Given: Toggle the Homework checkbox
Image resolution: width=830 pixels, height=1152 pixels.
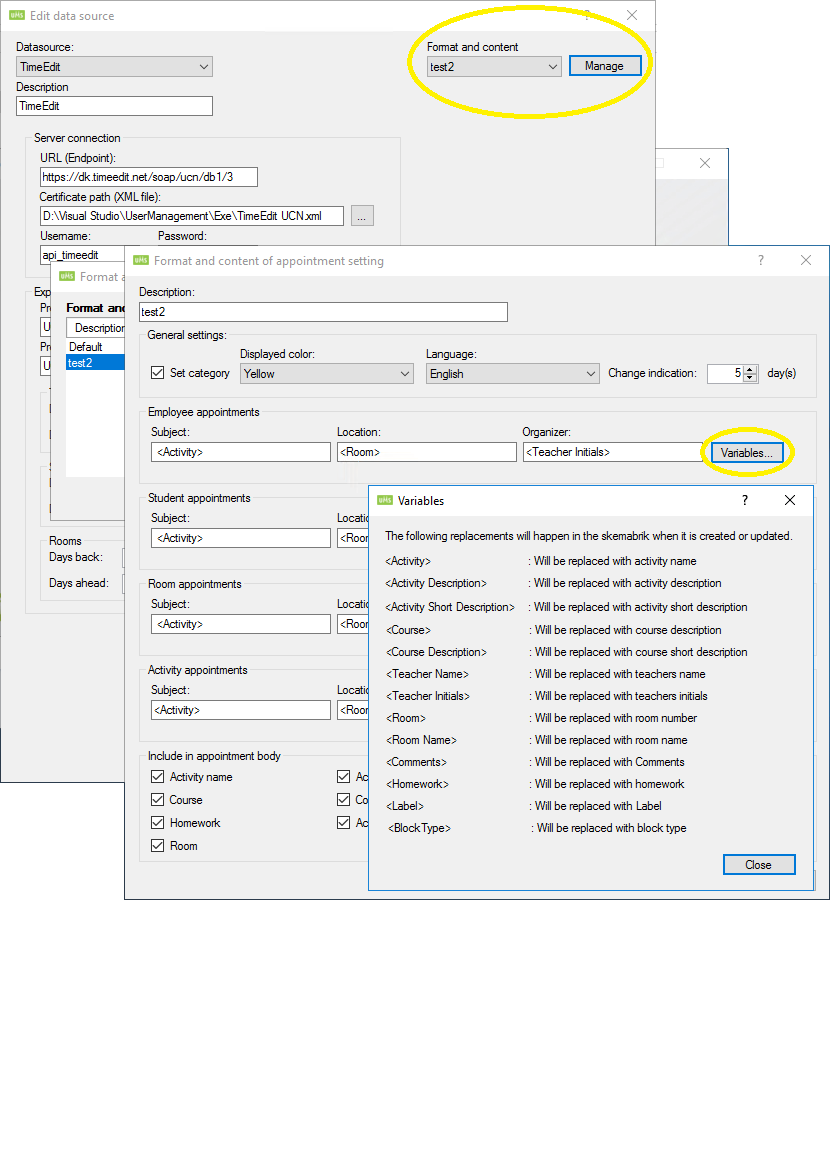Looking at the screenshot, I should coord(157,823).
